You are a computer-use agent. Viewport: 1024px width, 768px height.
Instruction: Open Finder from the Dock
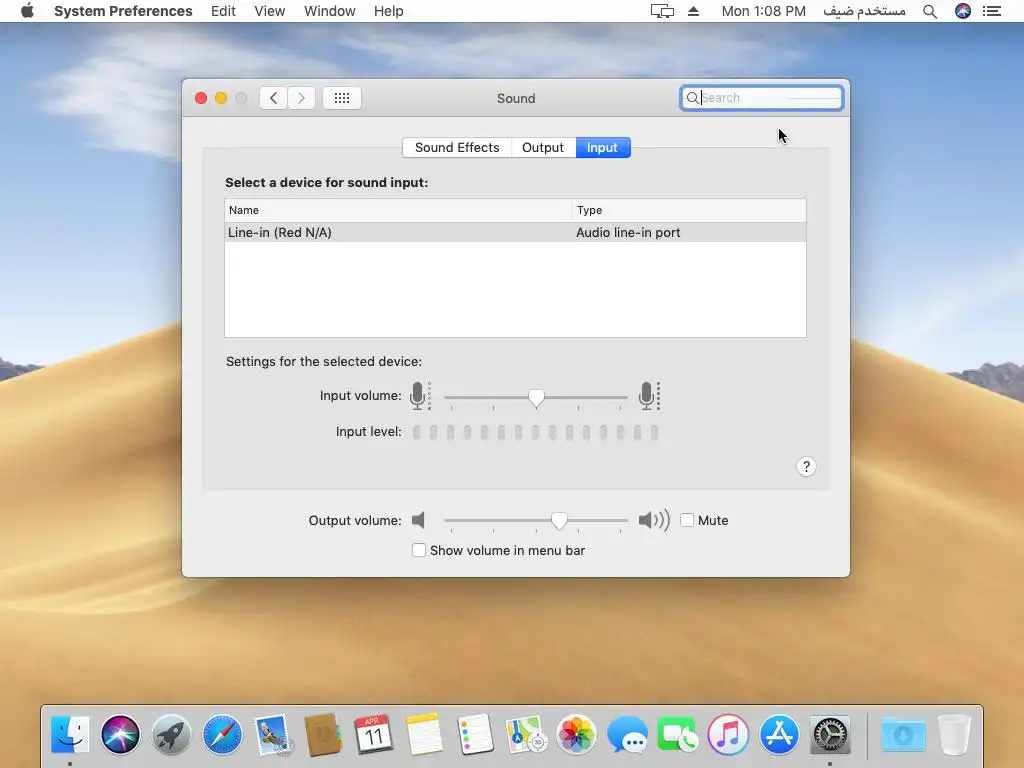pos(70,734)
